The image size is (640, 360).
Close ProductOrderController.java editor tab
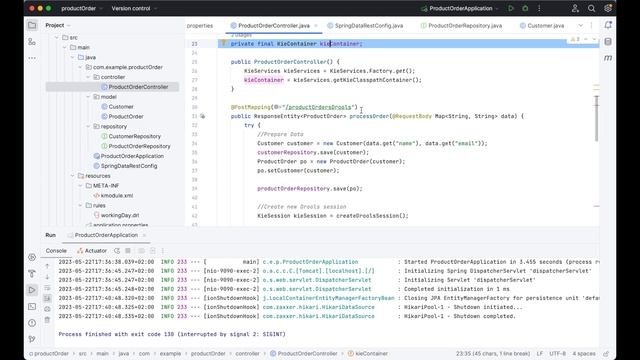[x=316, y=26]
